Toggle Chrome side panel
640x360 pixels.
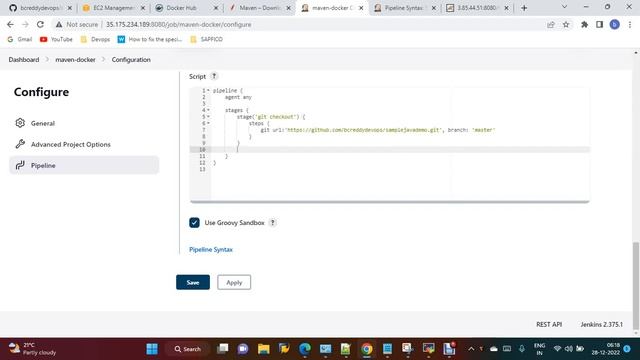point(599,24)
